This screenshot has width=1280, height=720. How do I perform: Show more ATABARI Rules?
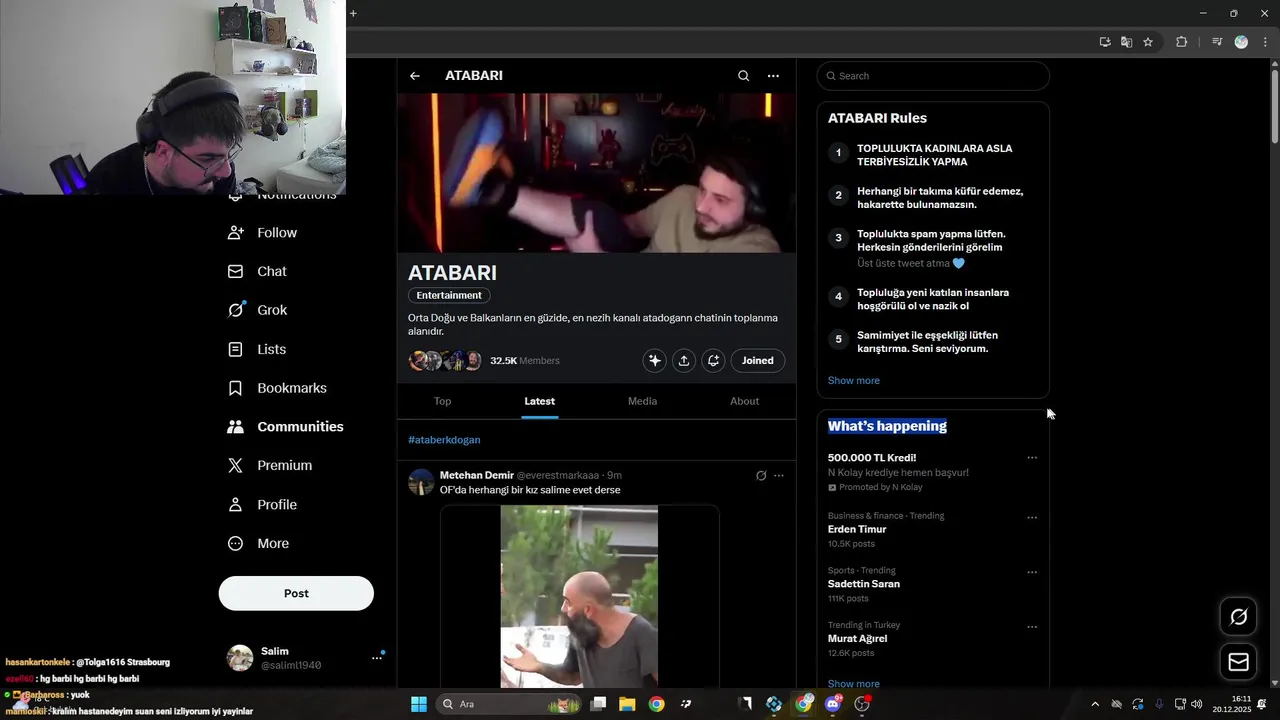click(854, 381)
